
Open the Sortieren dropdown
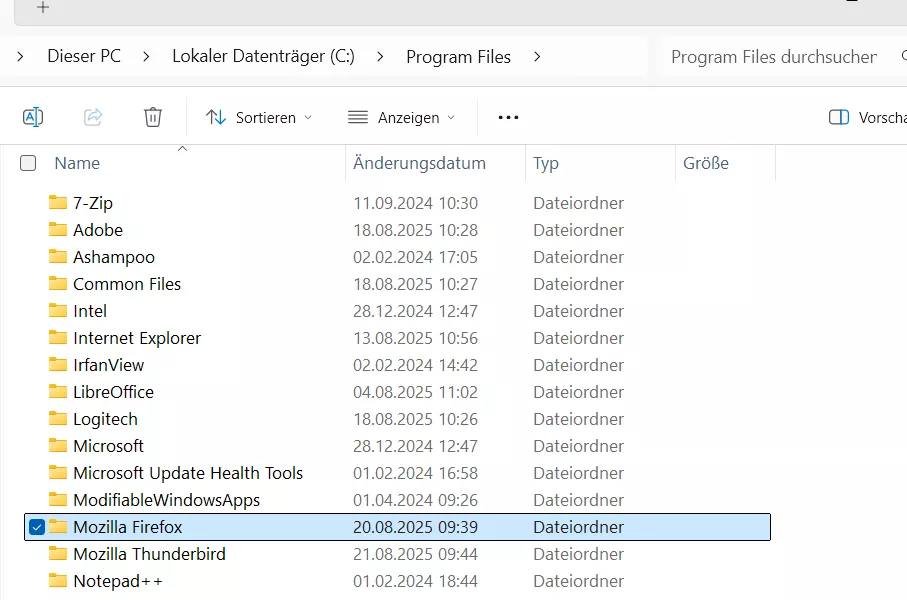(x=259, y=117)
